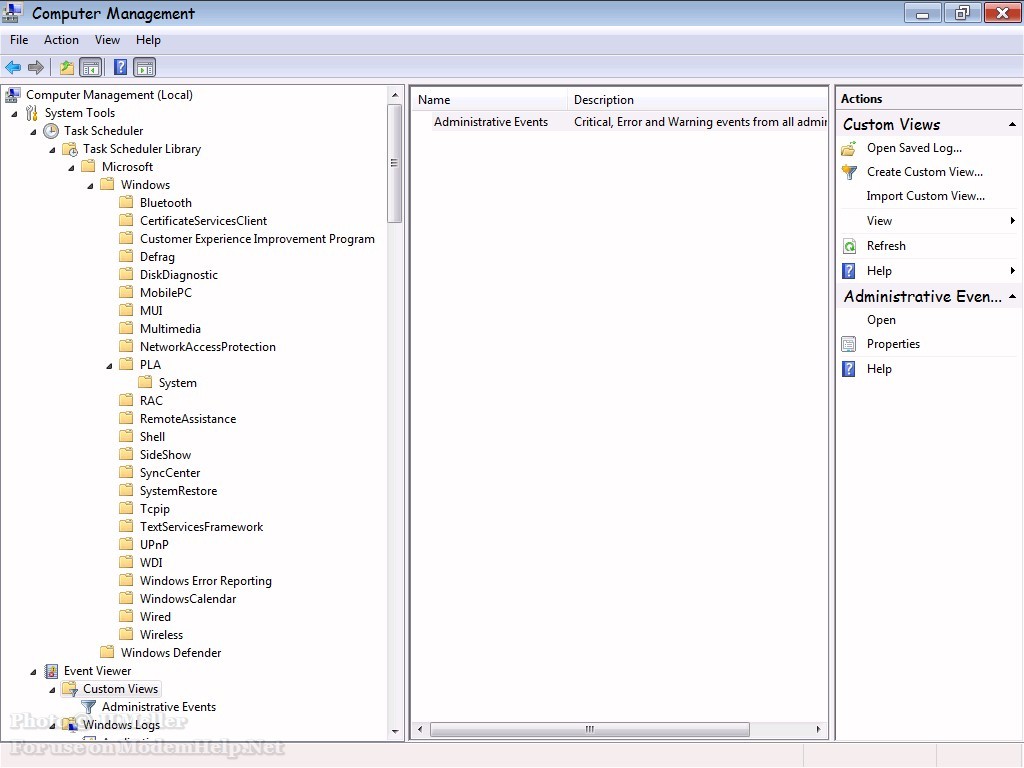The image size is (1024, 768).
Task: Click the list pane scroll right arrow
Action: 818,729
